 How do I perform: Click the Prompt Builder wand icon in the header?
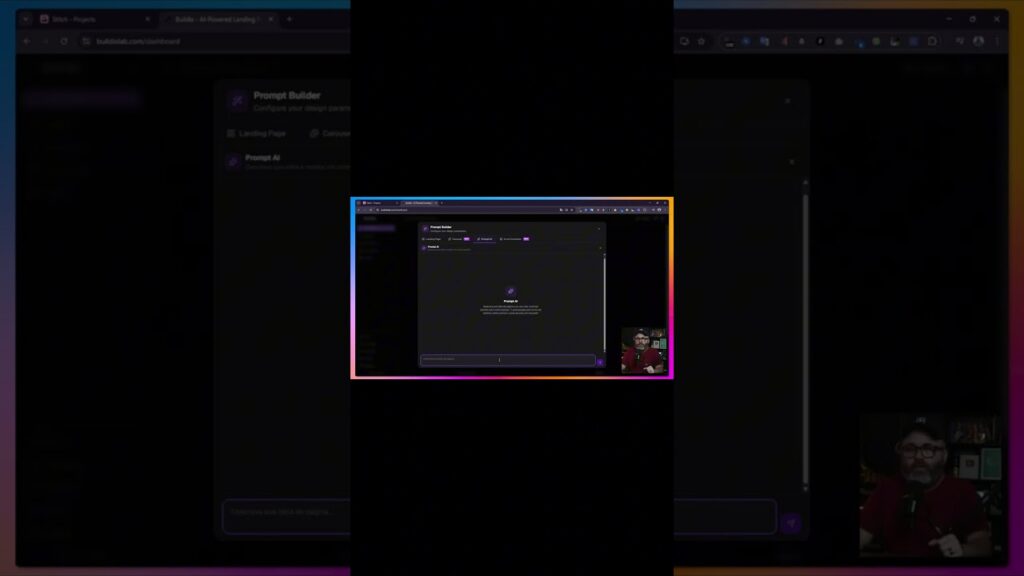point(425,228)
